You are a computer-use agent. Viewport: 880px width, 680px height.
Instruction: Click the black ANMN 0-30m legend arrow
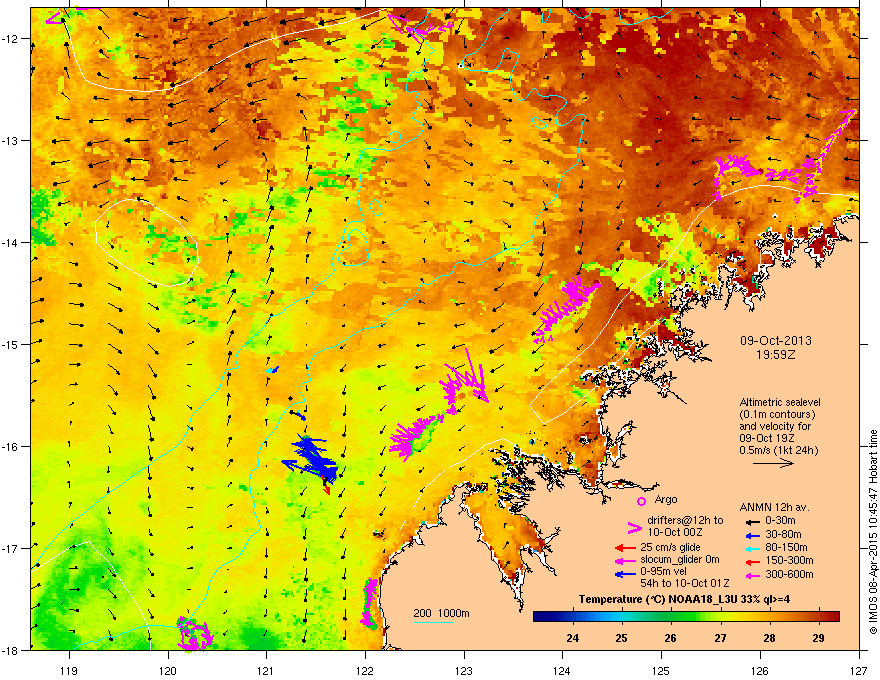point(752,522)
